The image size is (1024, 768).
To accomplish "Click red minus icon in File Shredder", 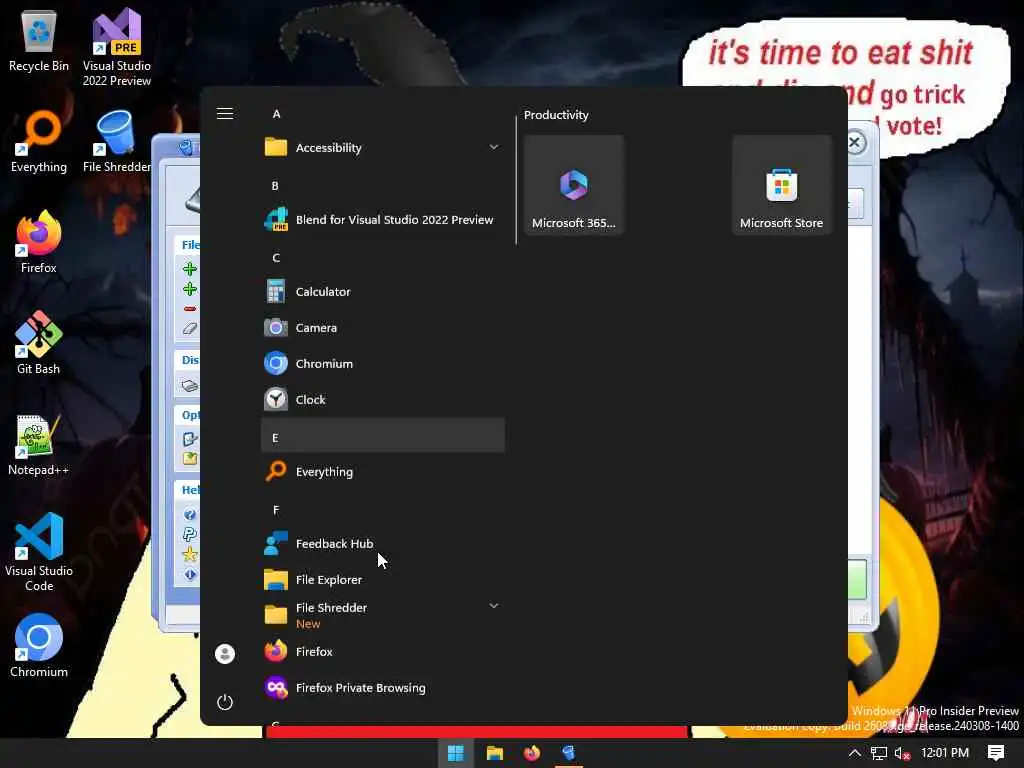I will tap(189, 308).
